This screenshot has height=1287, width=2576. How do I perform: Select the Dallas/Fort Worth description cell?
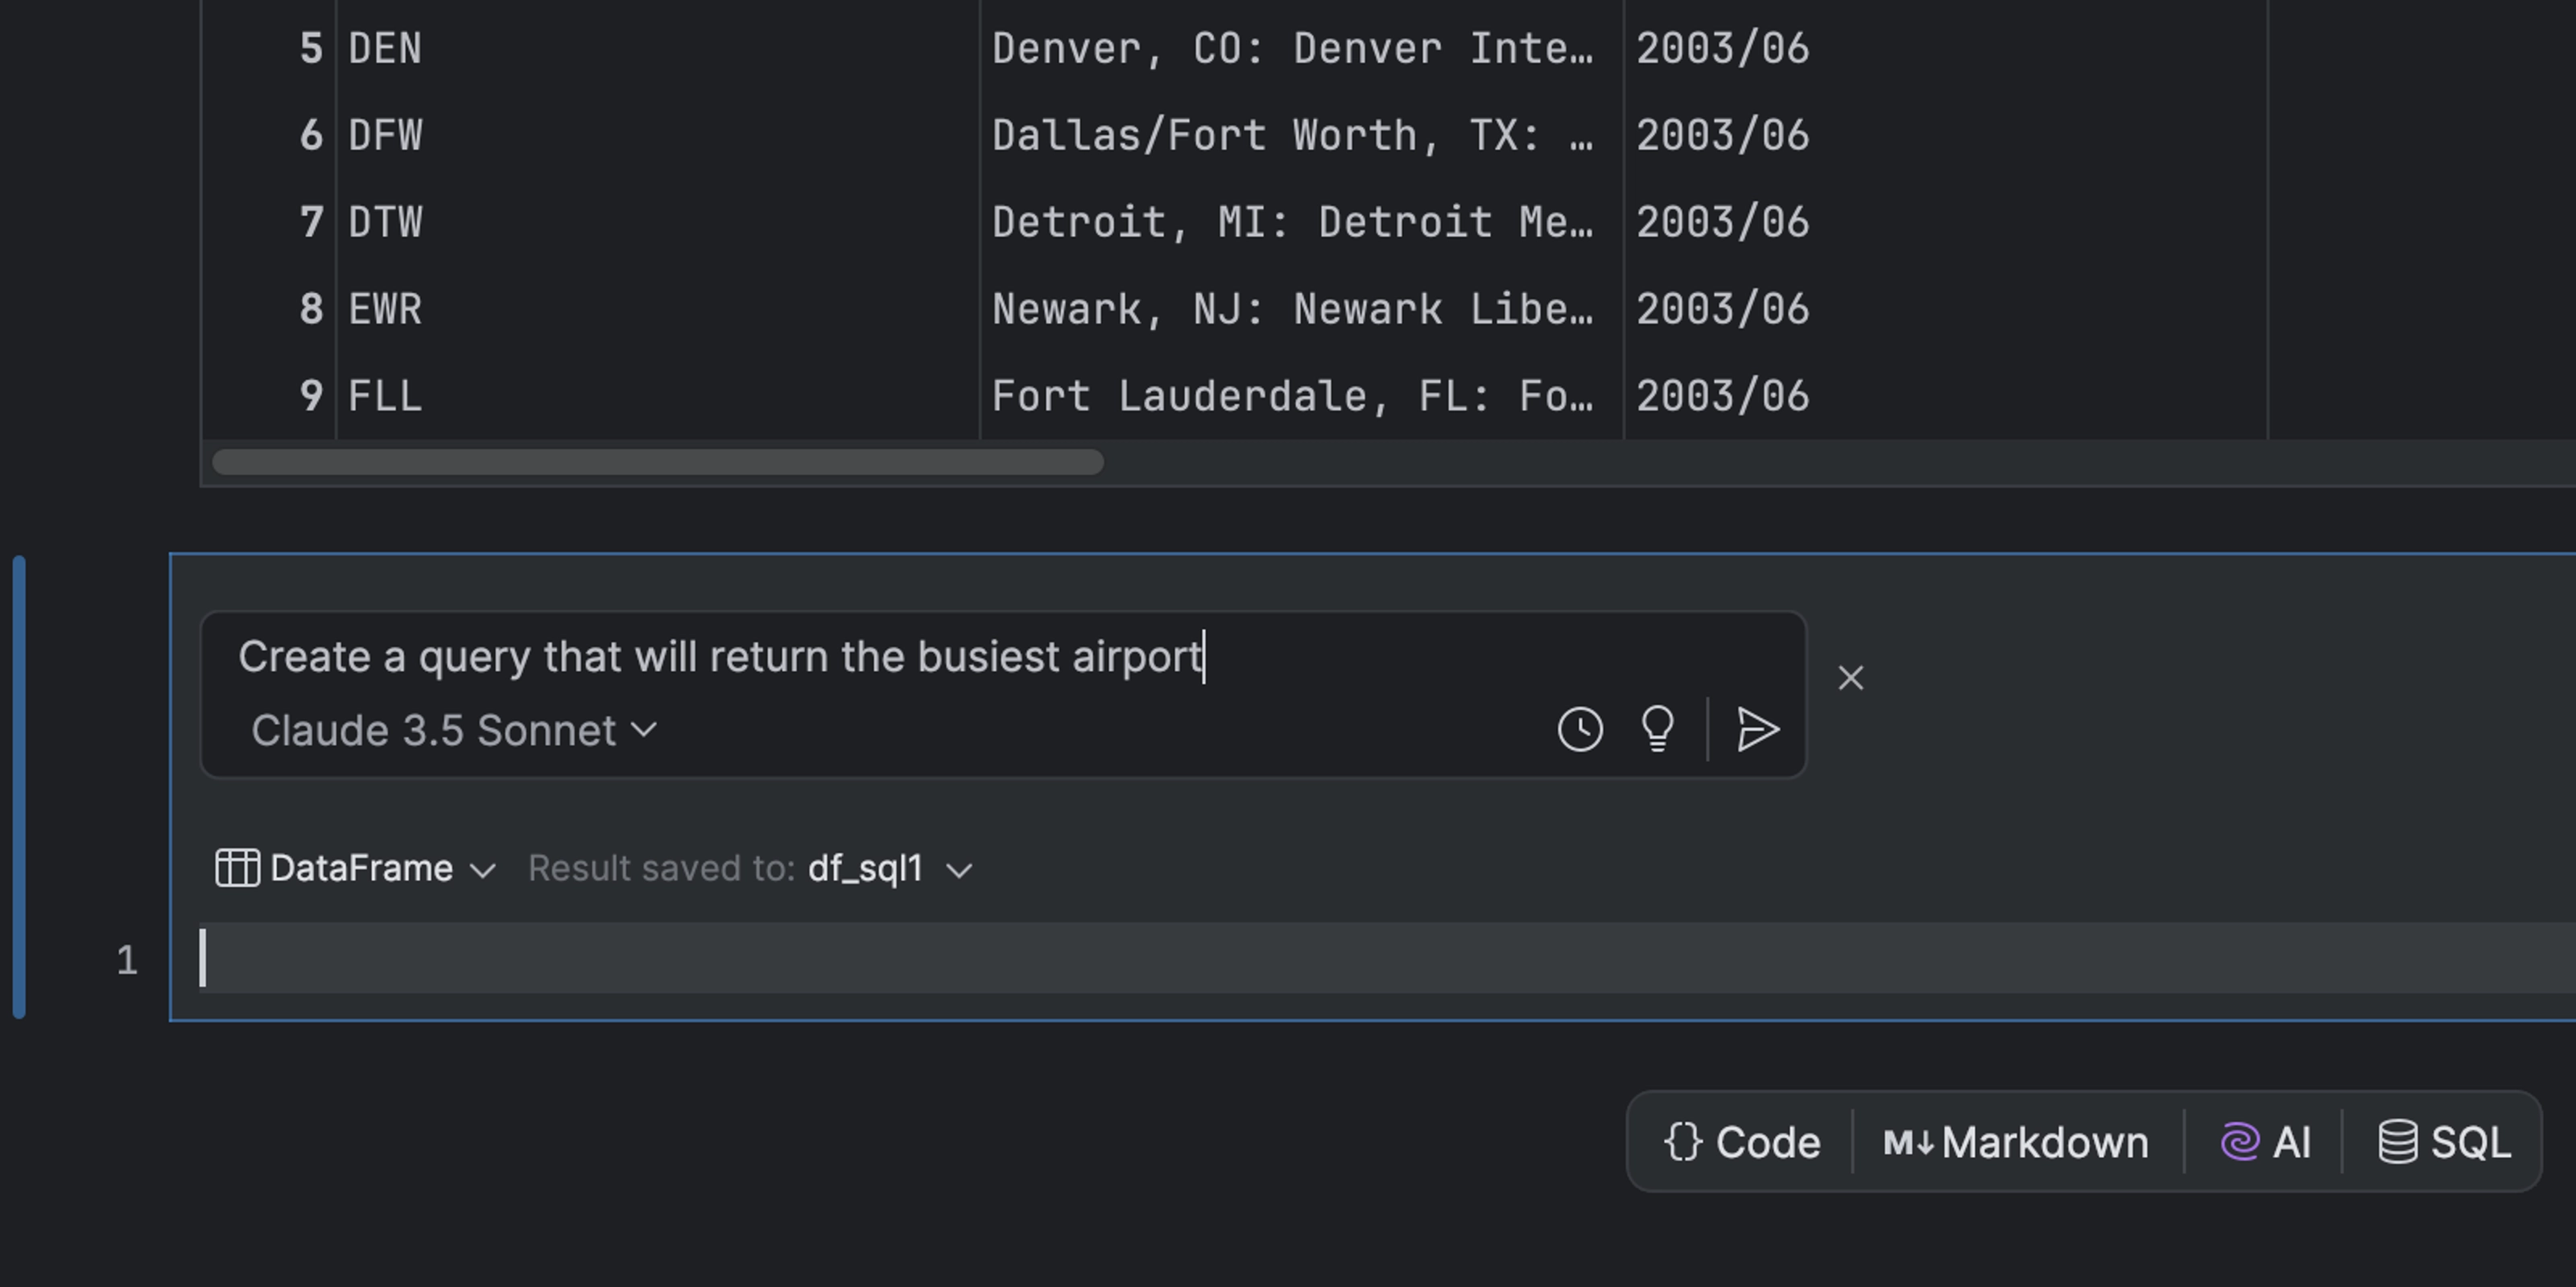pos(1292,136)
